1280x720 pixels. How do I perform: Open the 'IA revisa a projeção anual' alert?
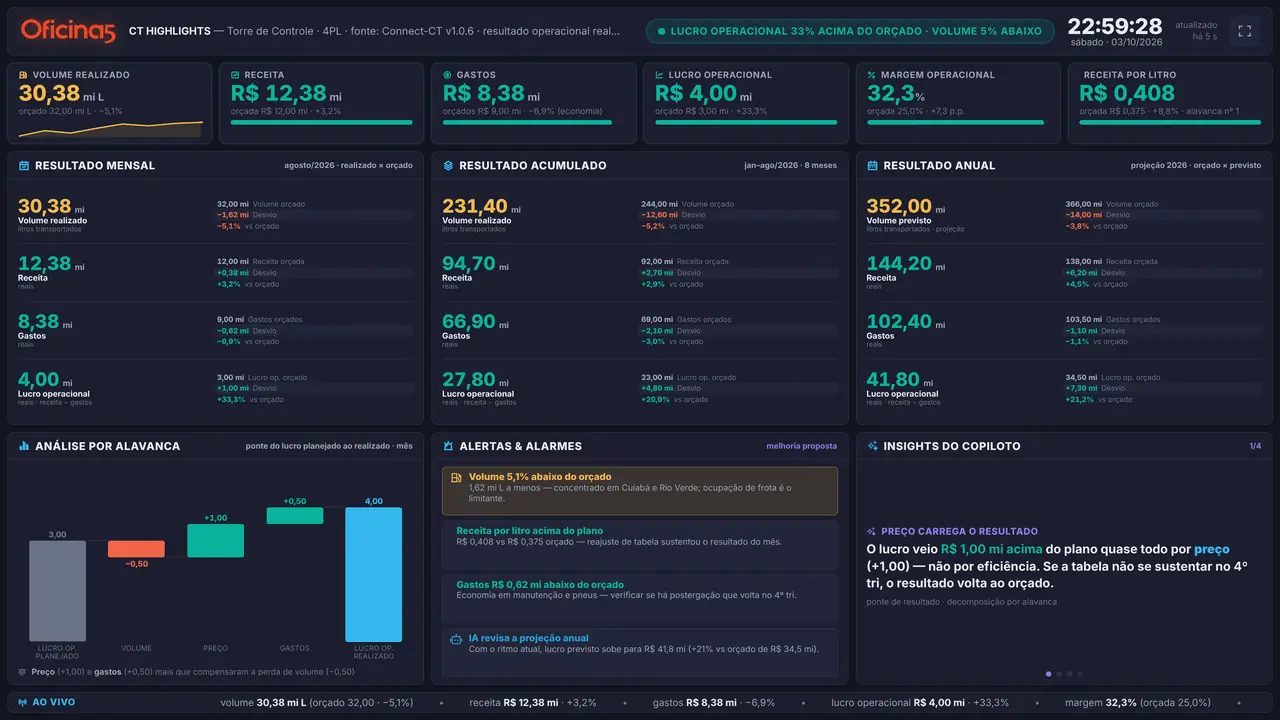point(640,652)
